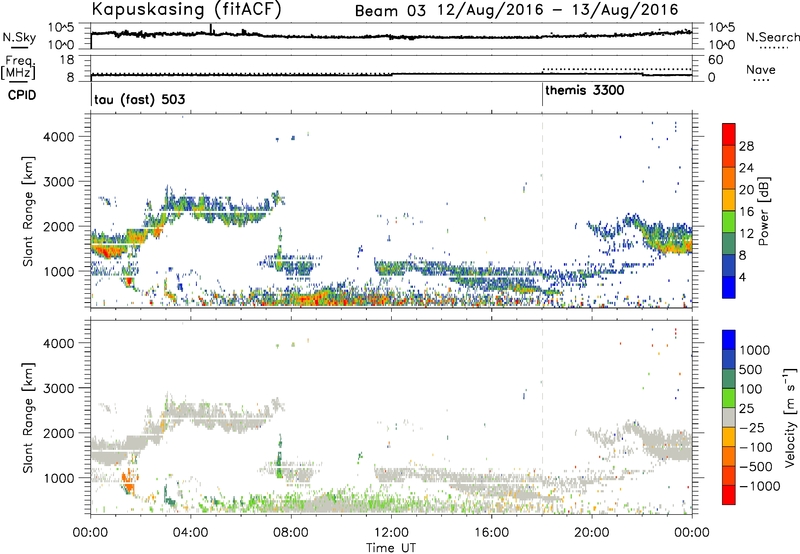The width and height of the screenshot is (800, 554).
Task: Click the 'CPID' row label
Action: pos(22,95)
